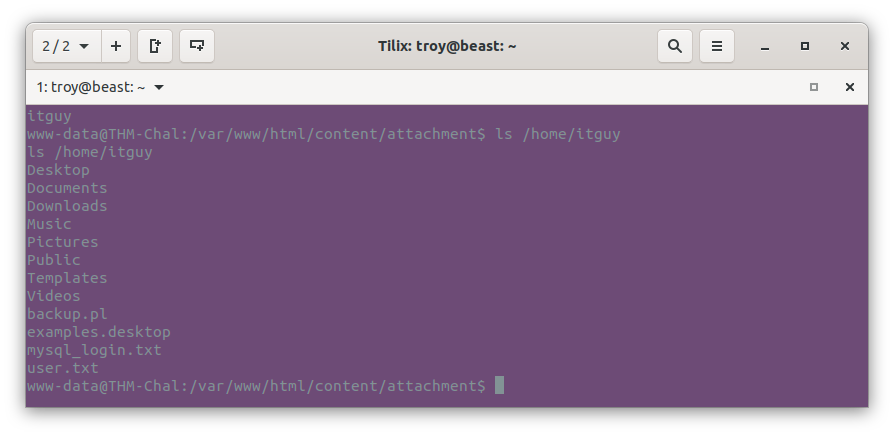Close the Tilix window
The image size is (894, 436).
click(845, 46)
